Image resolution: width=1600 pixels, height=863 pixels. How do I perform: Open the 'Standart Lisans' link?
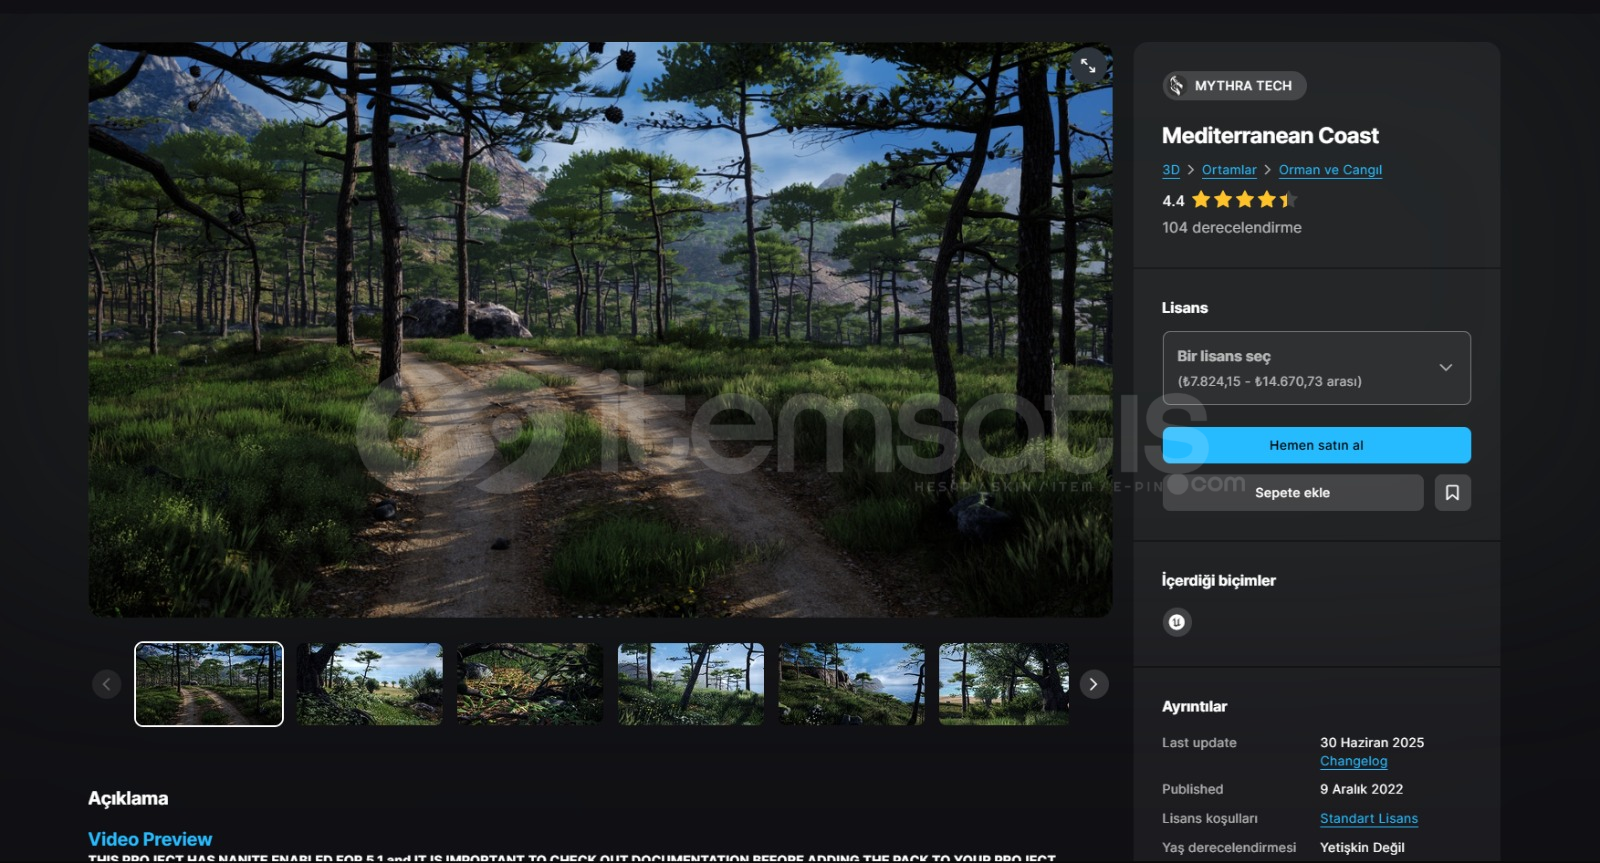[x=1369, y=818]
